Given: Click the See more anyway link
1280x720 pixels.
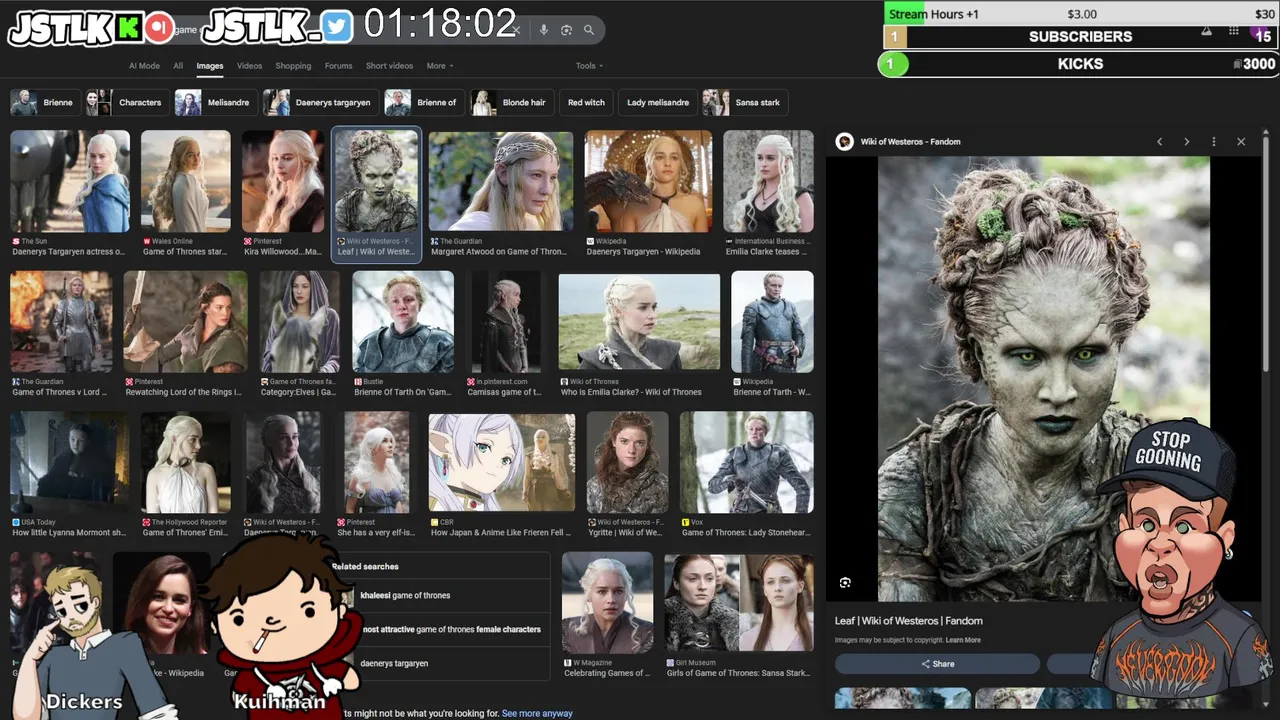Looking at the screenshot, I should (x=537, y=714).
